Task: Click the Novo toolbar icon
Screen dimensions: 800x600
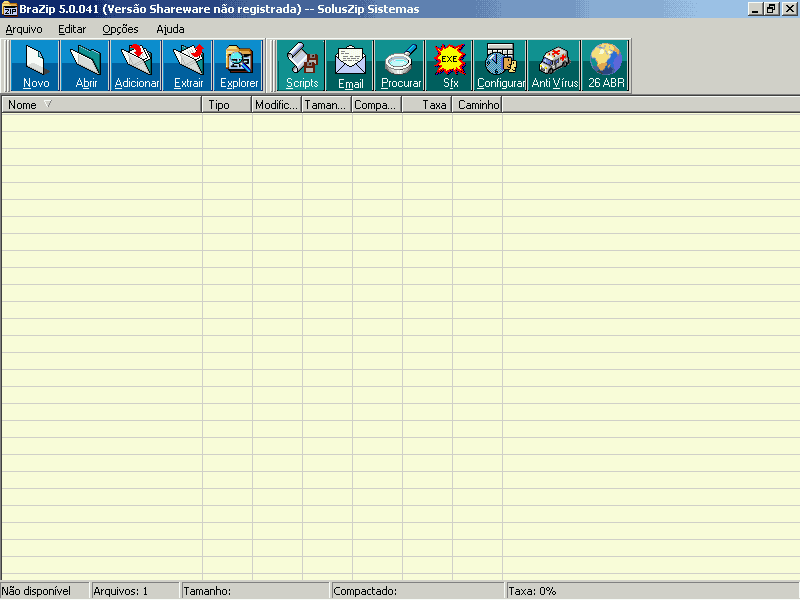Action: [36, 66]
